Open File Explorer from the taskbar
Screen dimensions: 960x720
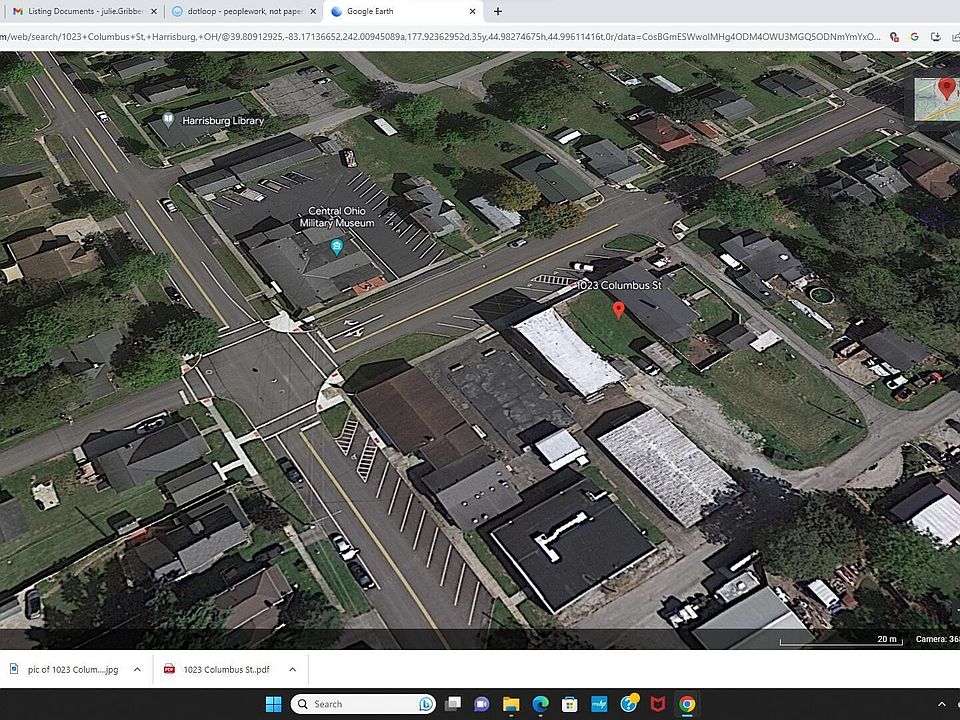click(x=511, y=704)
